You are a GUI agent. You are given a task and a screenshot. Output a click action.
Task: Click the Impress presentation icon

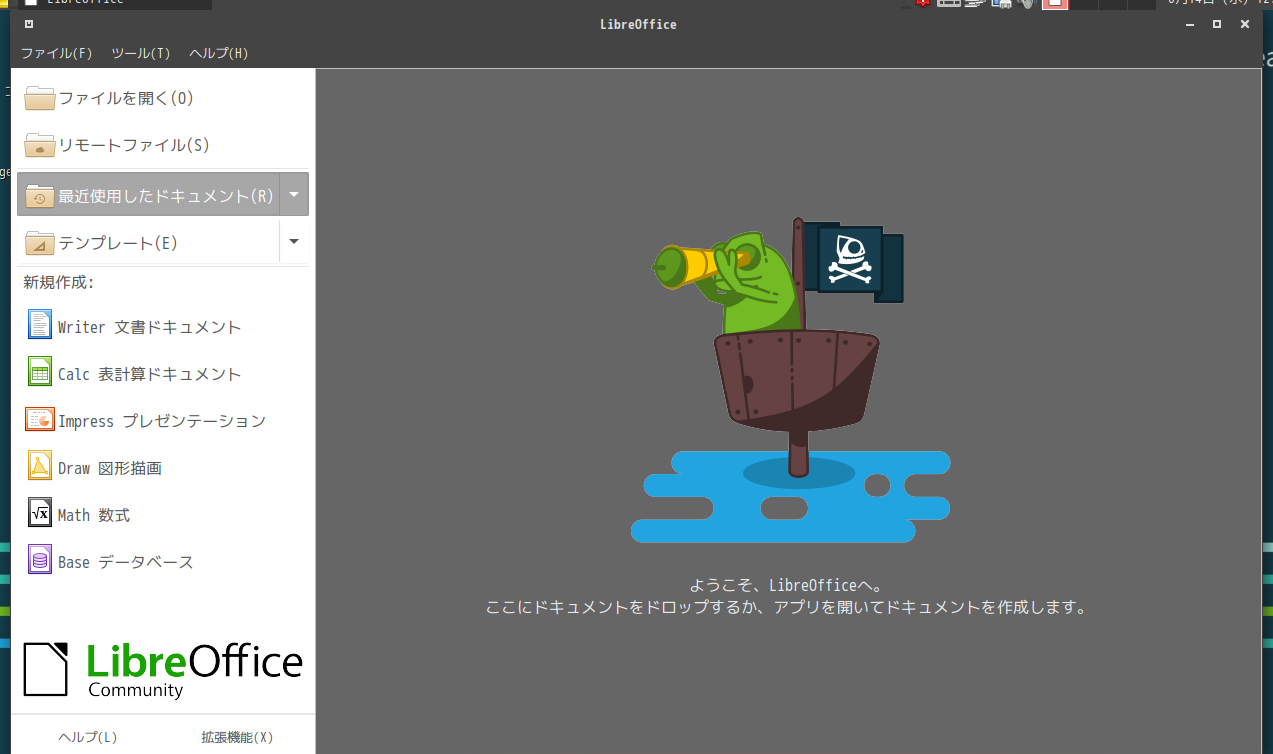(x=40, y=420)
